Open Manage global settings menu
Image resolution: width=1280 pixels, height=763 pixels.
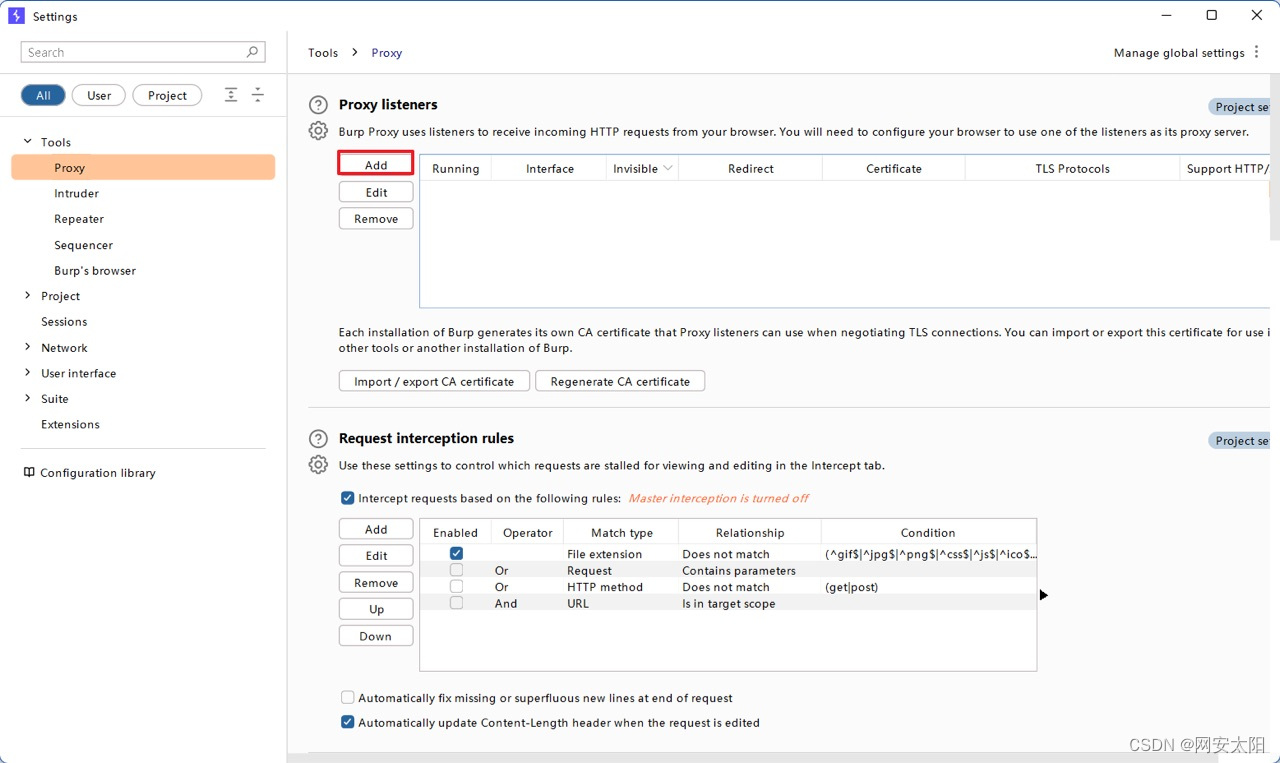1179,53
